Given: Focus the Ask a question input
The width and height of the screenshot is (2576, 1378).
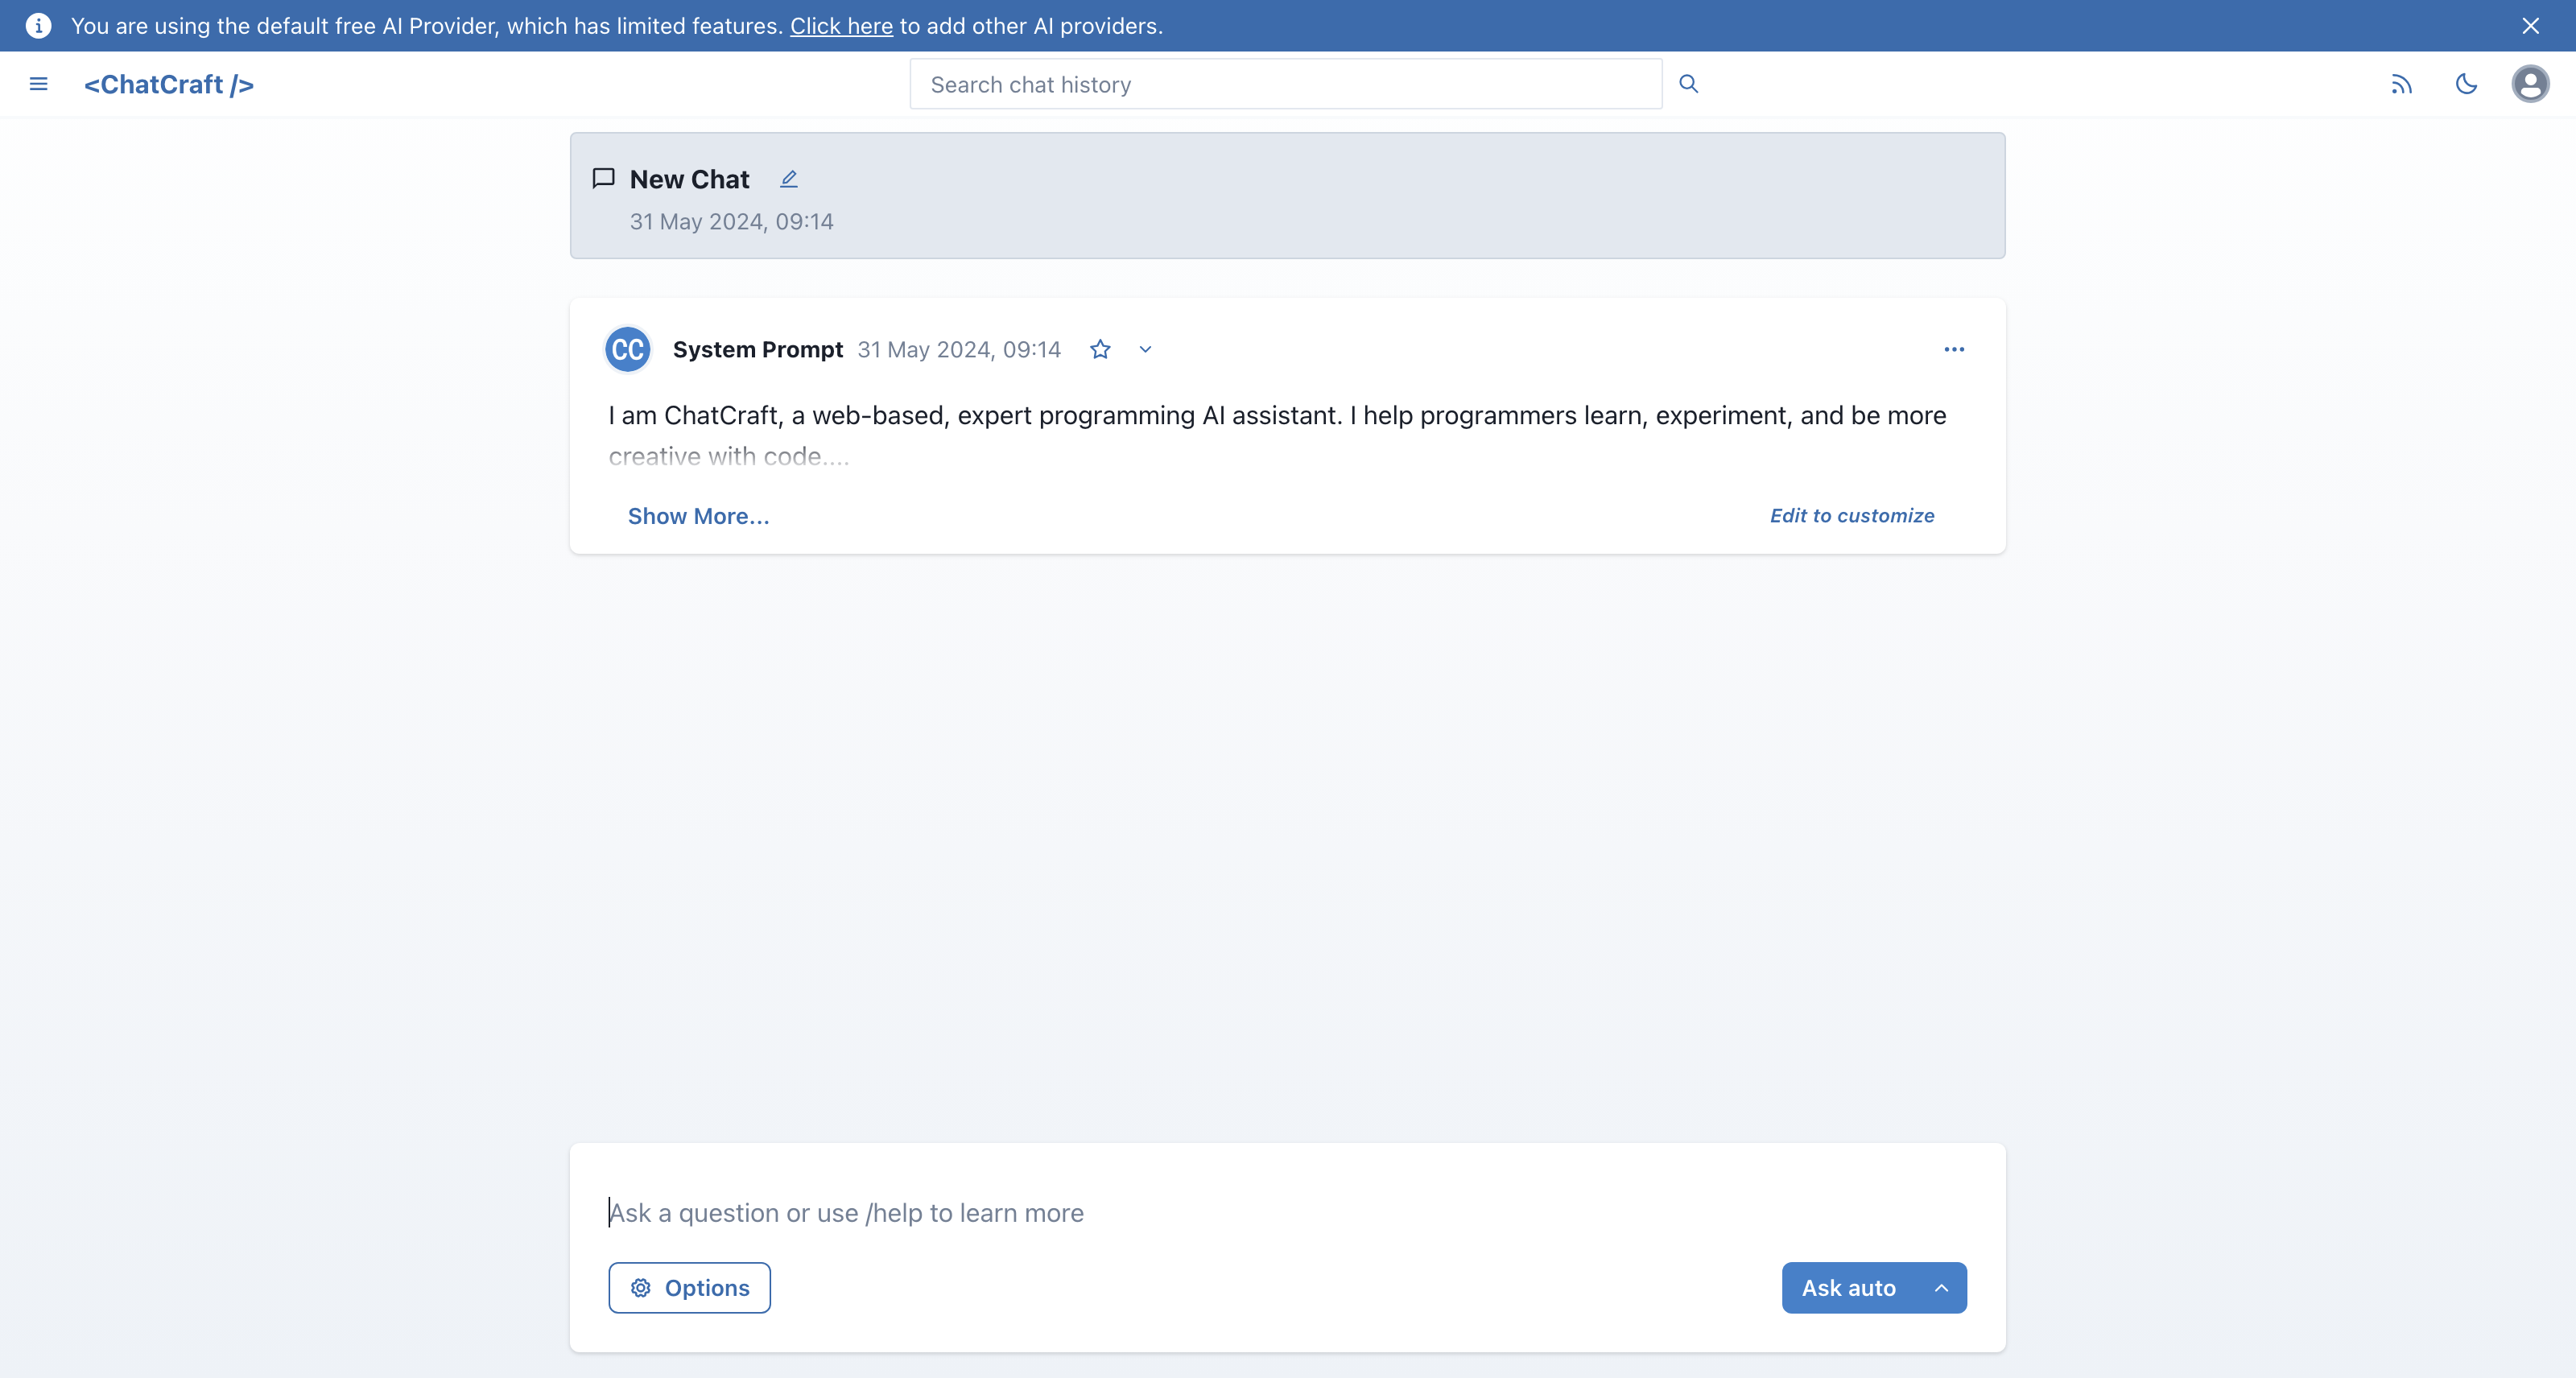Looking at the screenshot, I should tap(1287, 1212).
